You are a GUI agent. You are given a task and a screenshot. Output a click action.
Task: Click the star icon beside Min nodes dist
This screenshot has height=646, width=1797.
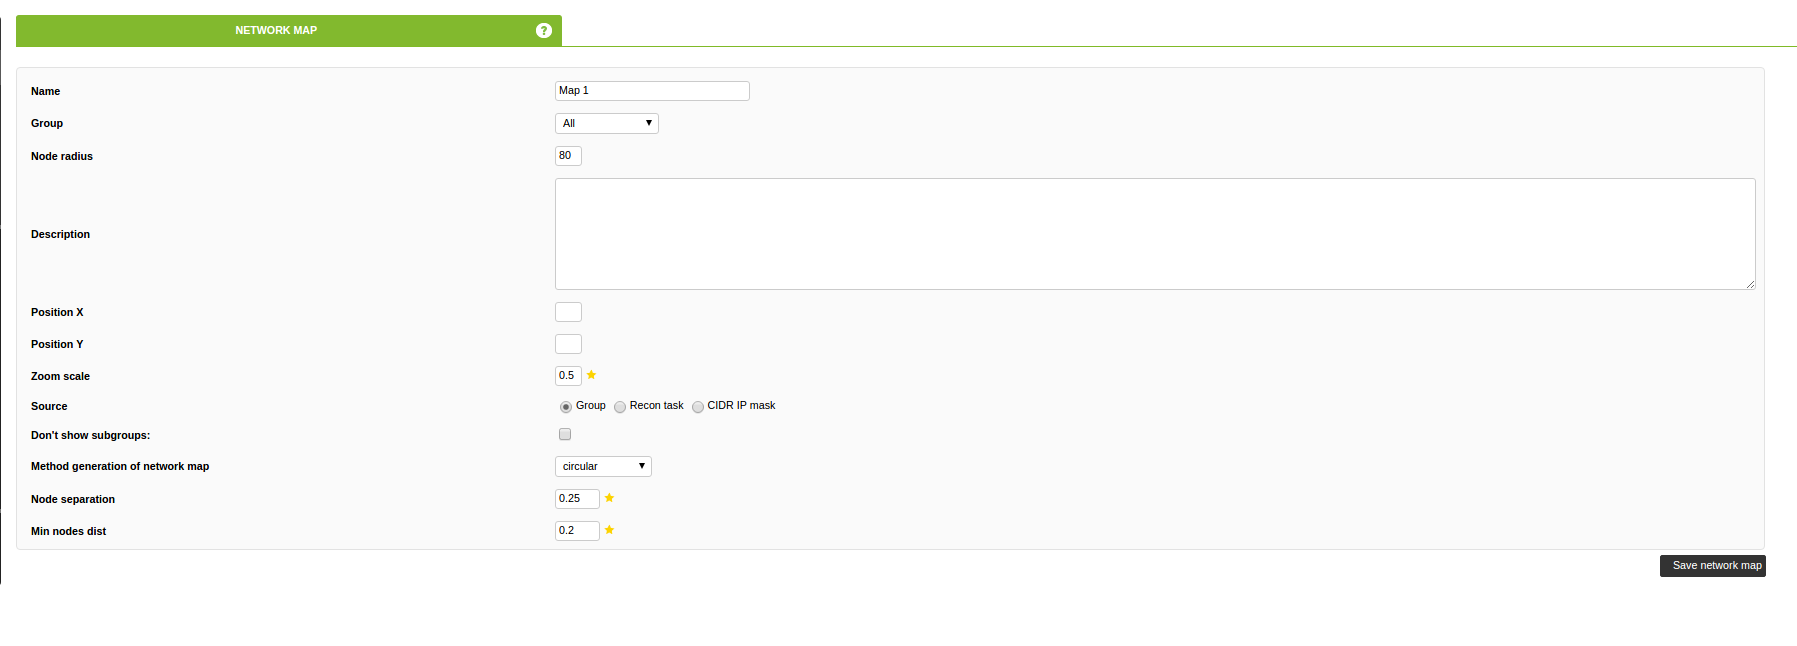click(x=609, y=530)
